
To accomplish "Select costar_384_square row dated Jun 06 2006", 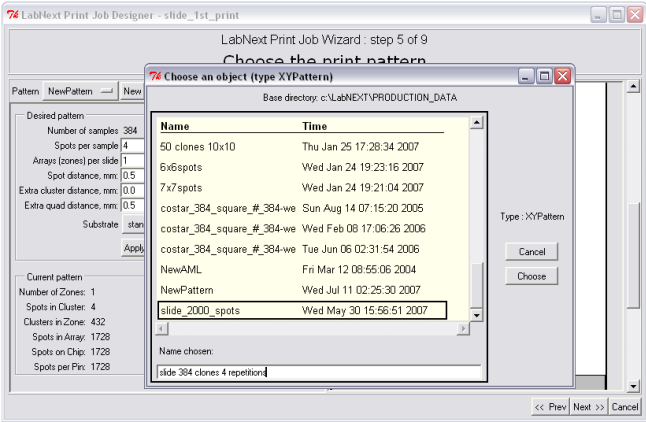I will [x=302, y=249].
